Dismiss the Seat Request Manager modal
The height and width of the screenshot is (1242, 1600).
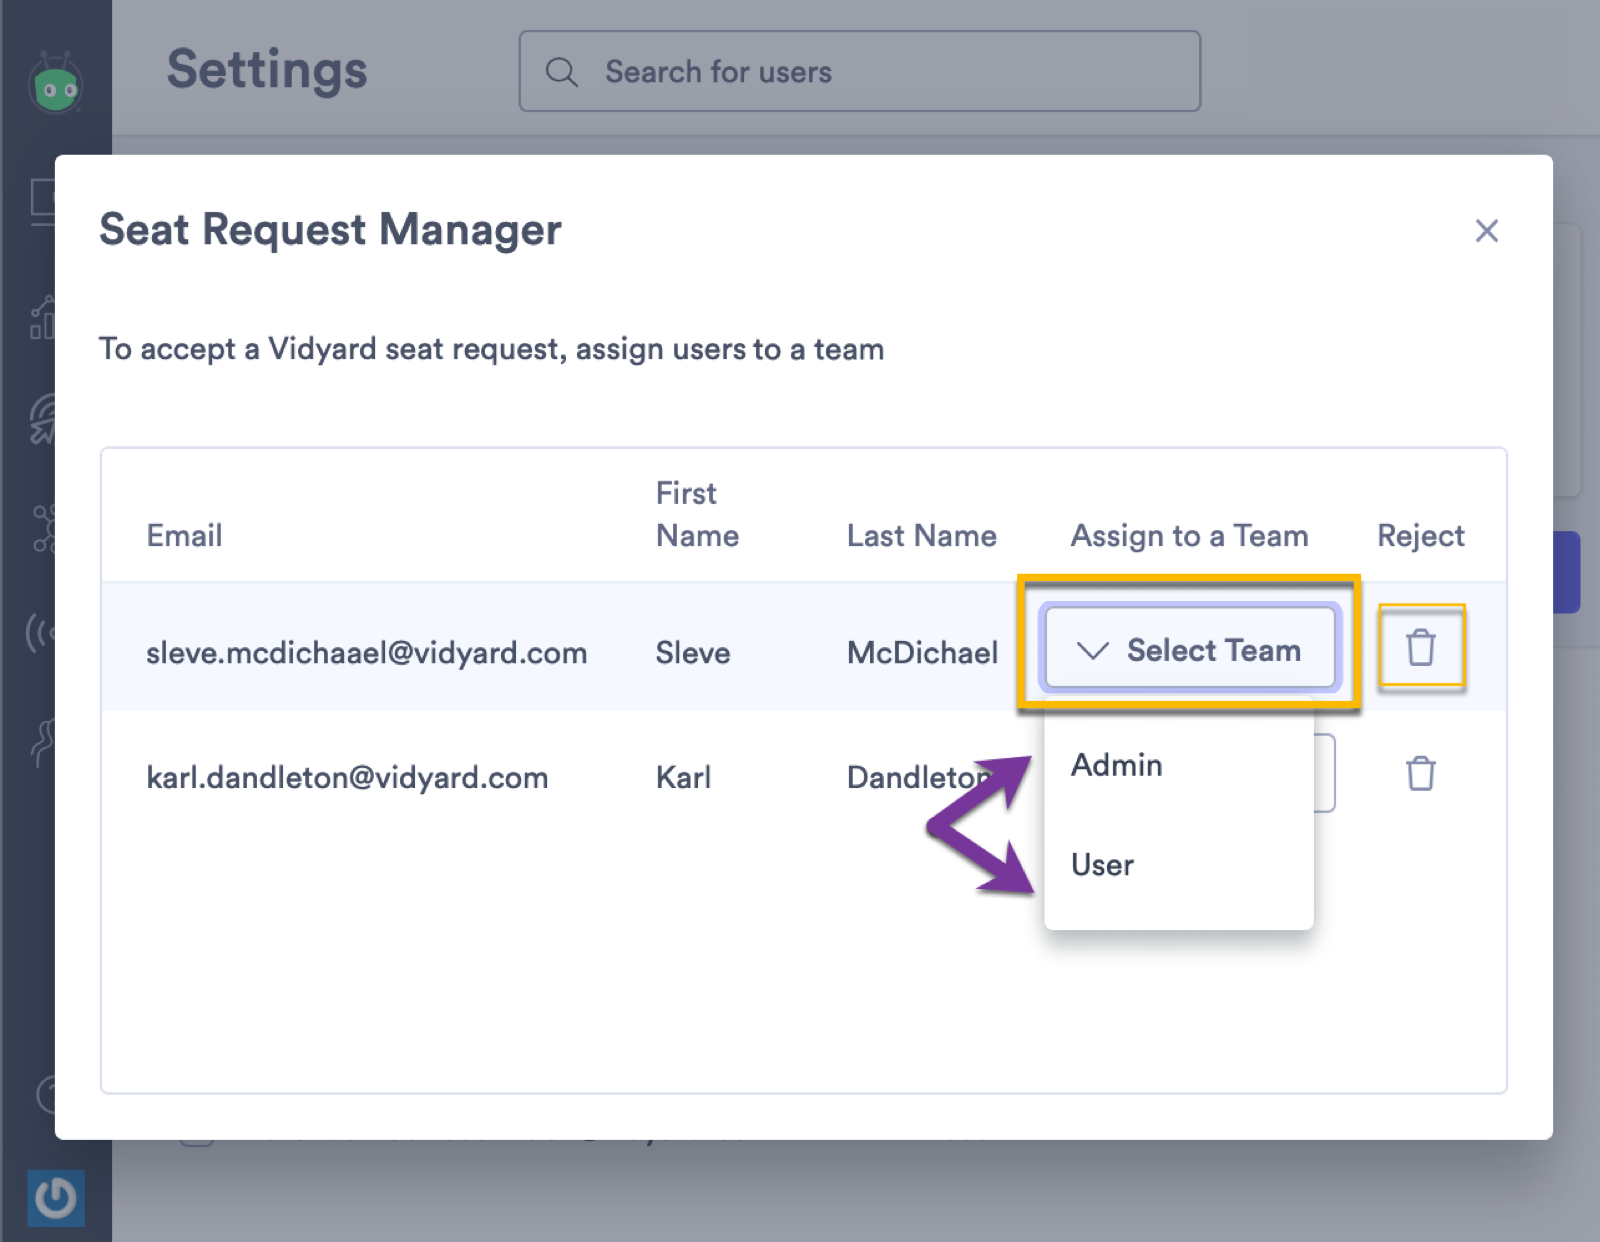pos(1487,231)
